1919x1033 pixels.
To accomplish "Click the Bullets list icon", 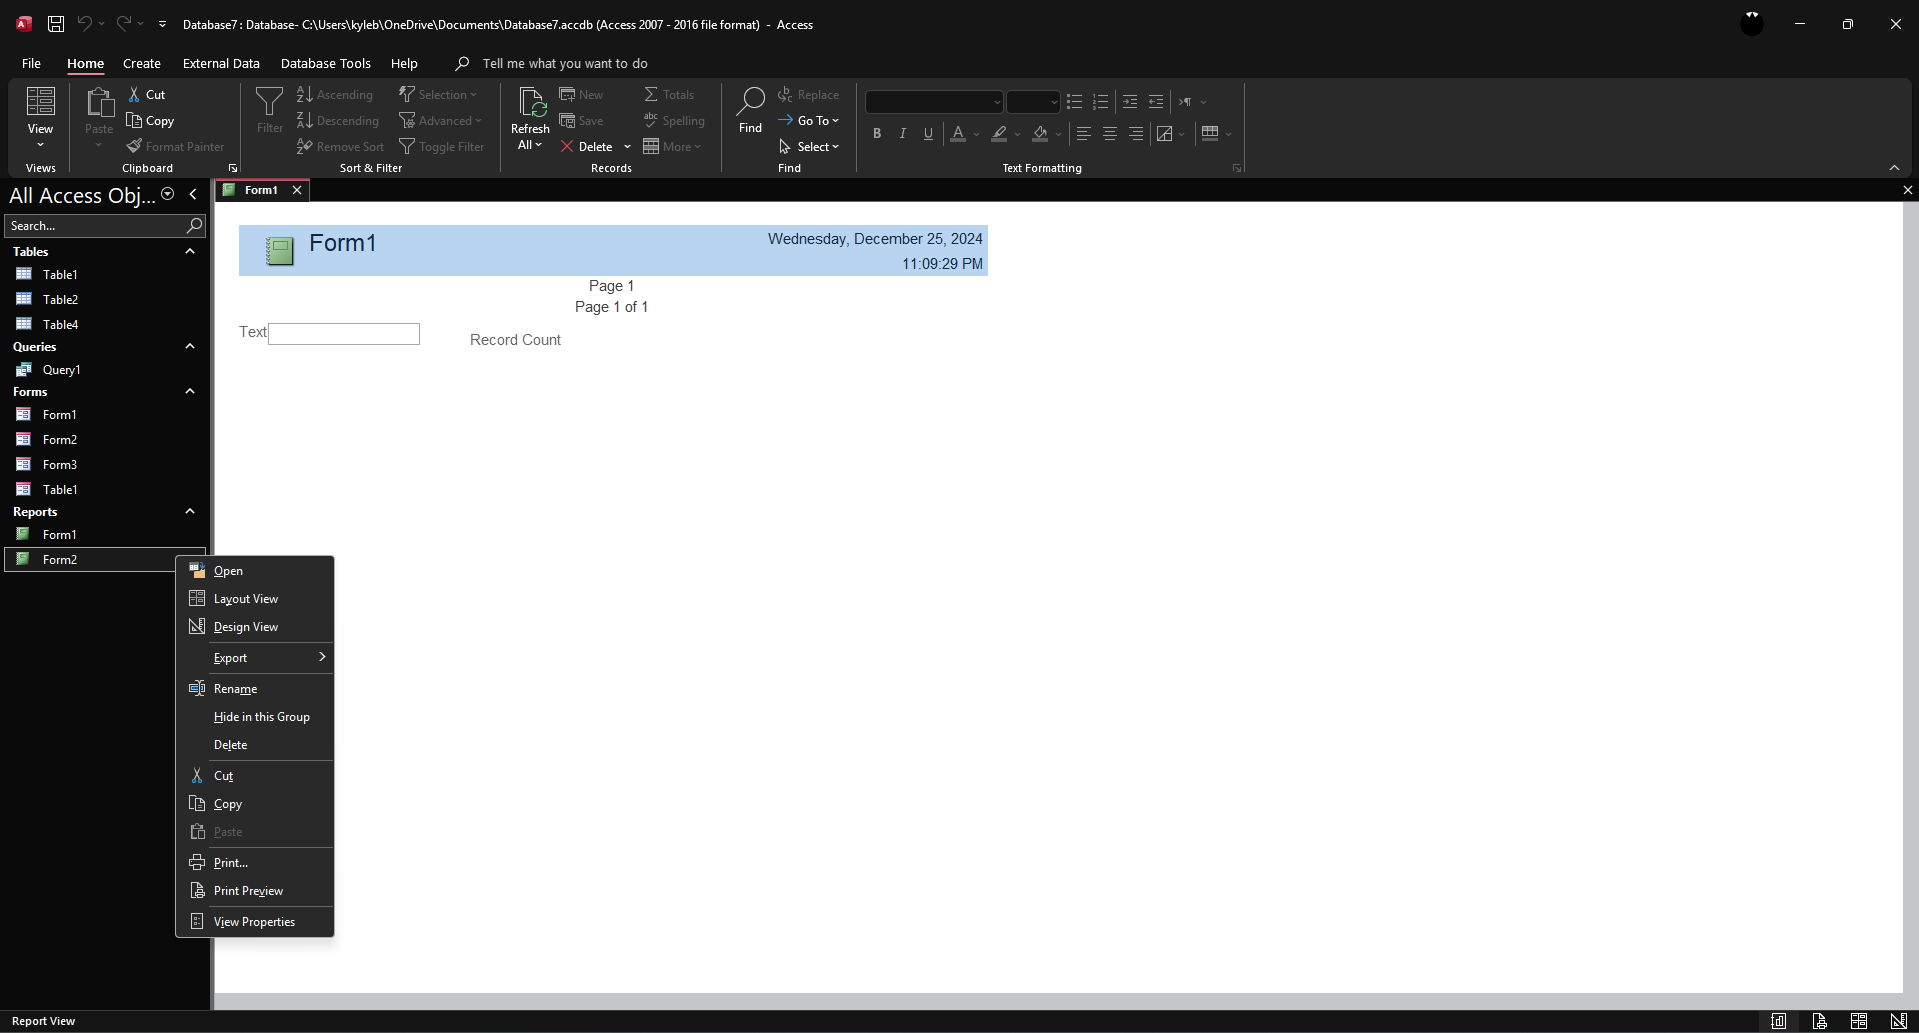I will point(1074,102).
